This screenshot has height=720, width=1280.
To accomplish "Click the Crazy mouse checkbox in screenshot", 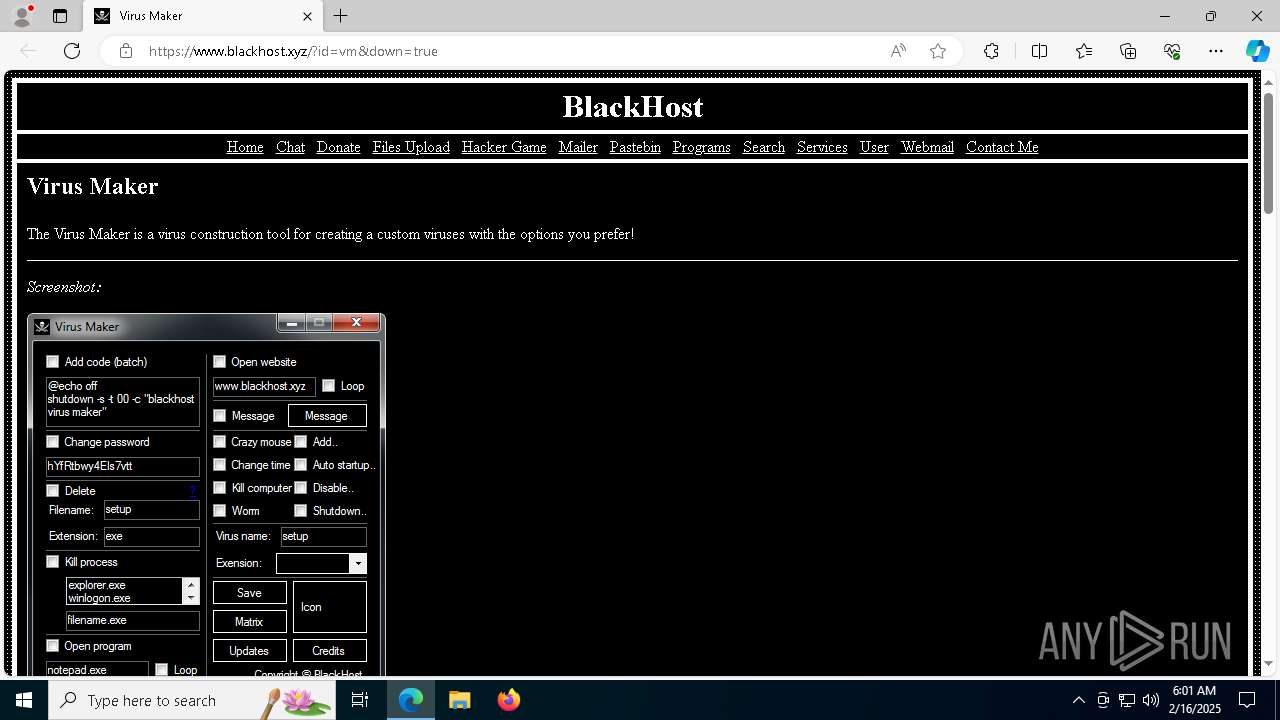I will (220, 441).
